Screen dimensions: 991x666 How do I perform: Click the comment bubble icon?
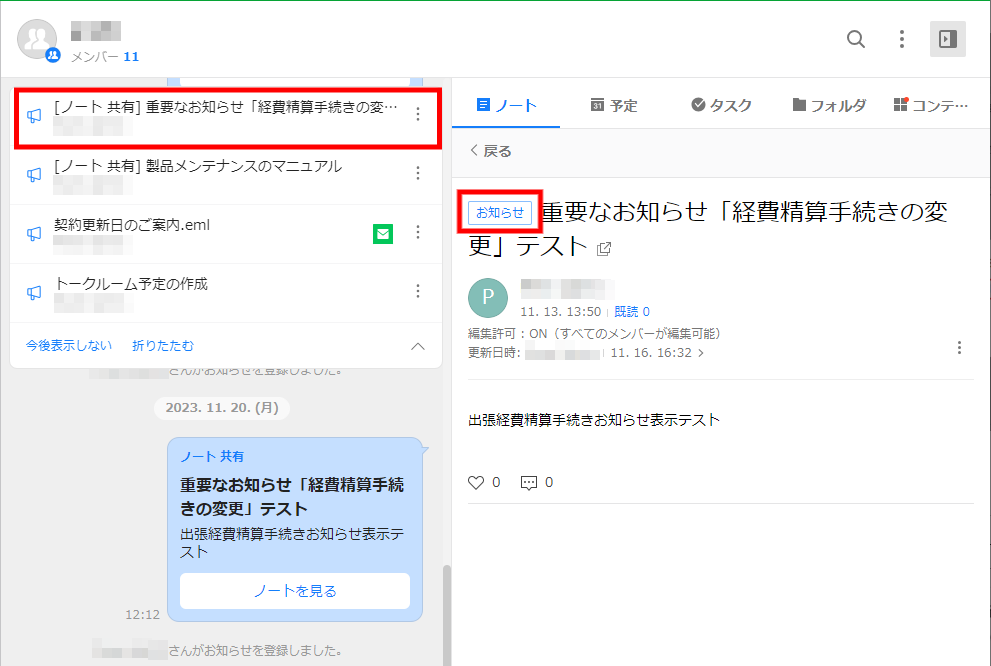pyautogui.click(x=529, y=482)
